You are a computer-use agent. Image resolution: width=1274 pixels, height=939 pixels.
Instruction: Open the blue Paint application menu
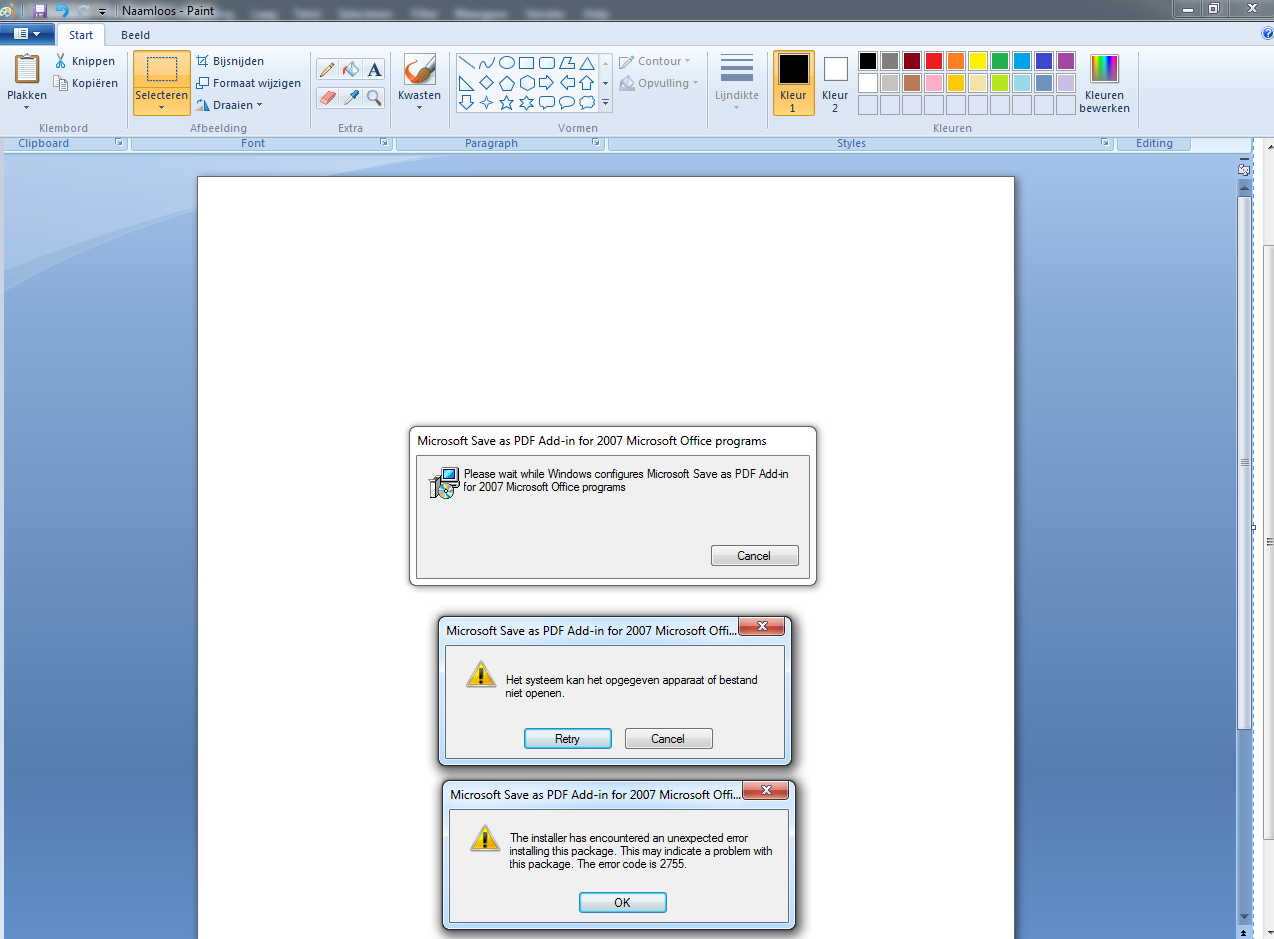click(27, 34)
